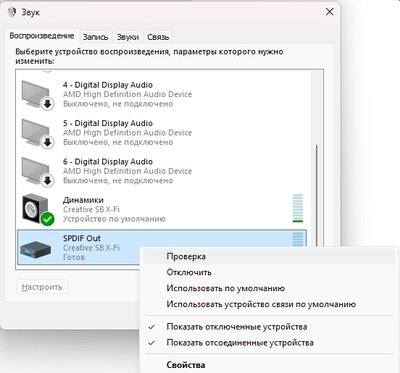The width and height of the screenshot is (400, 373).
Task: Click the Устройство по умолчанию status text
Action: (114, 219)
